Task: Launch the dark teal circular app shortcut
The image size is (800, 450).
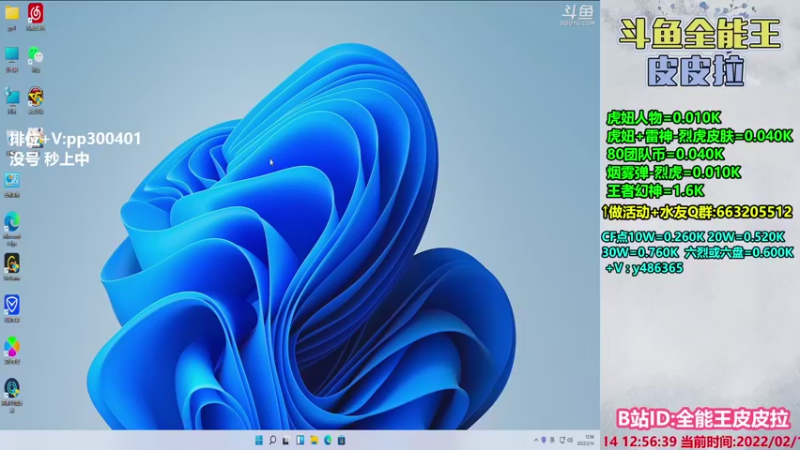Action: [x=12, y=395]
